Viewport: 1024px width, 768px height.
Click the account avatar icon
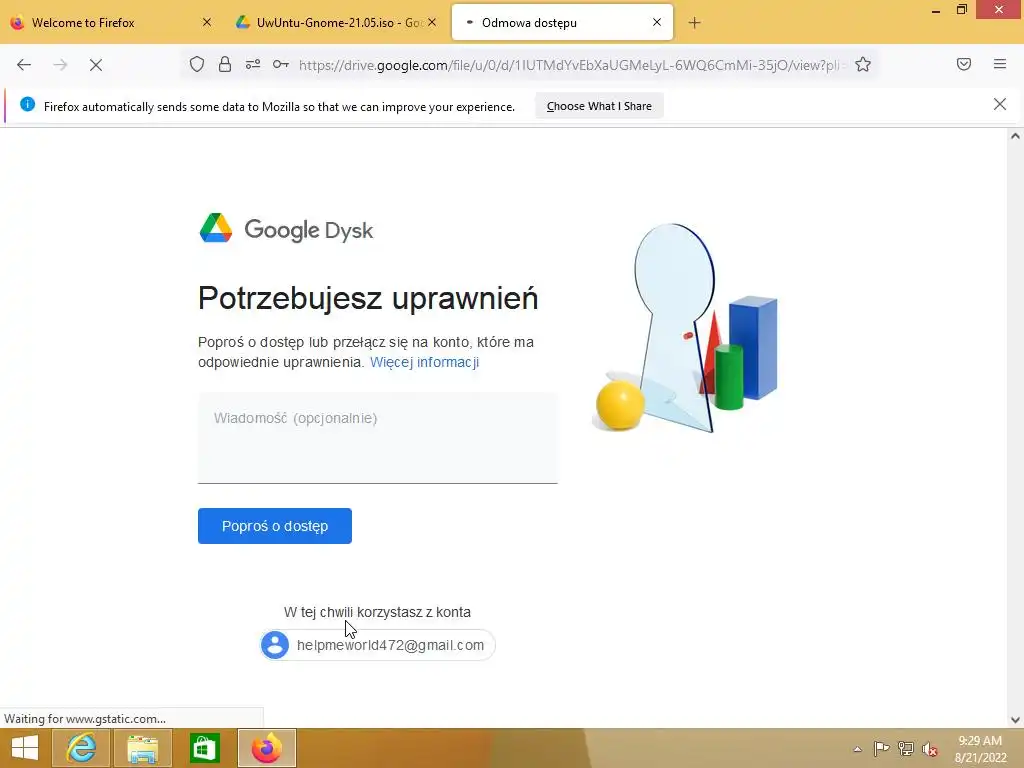pos(275,645)
